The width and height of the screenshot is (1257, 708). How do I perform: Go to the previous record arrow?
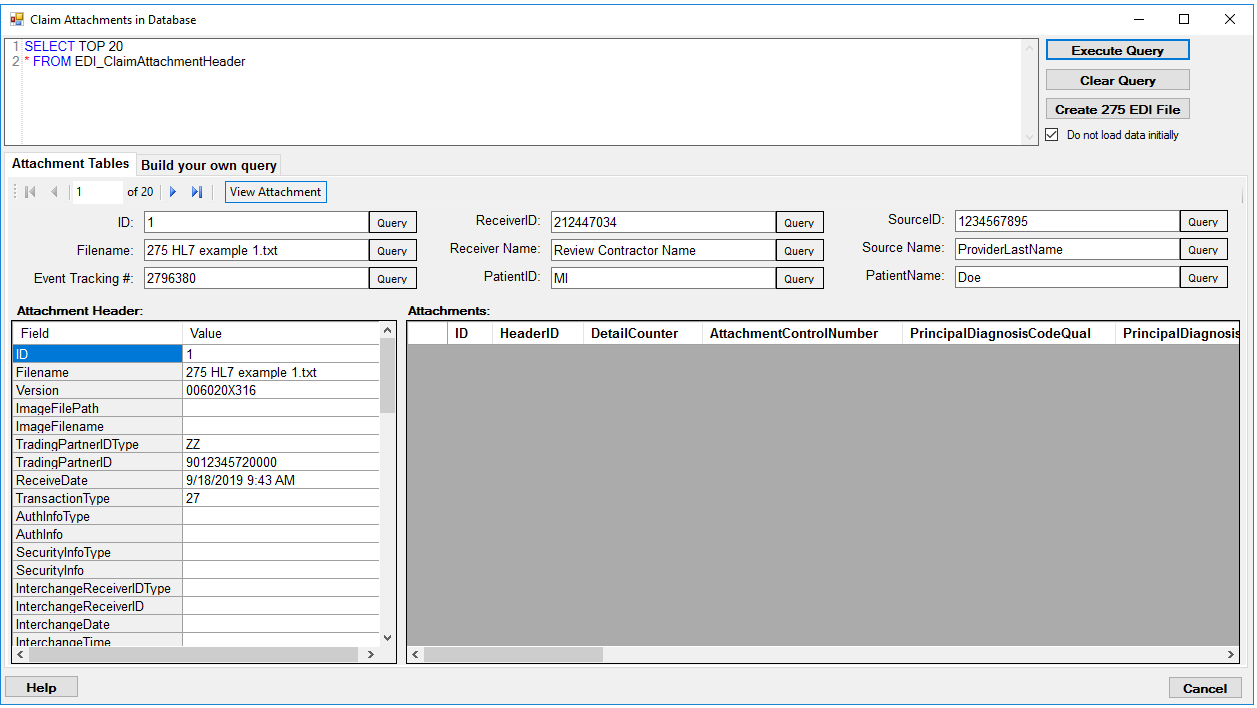point(54,191)
